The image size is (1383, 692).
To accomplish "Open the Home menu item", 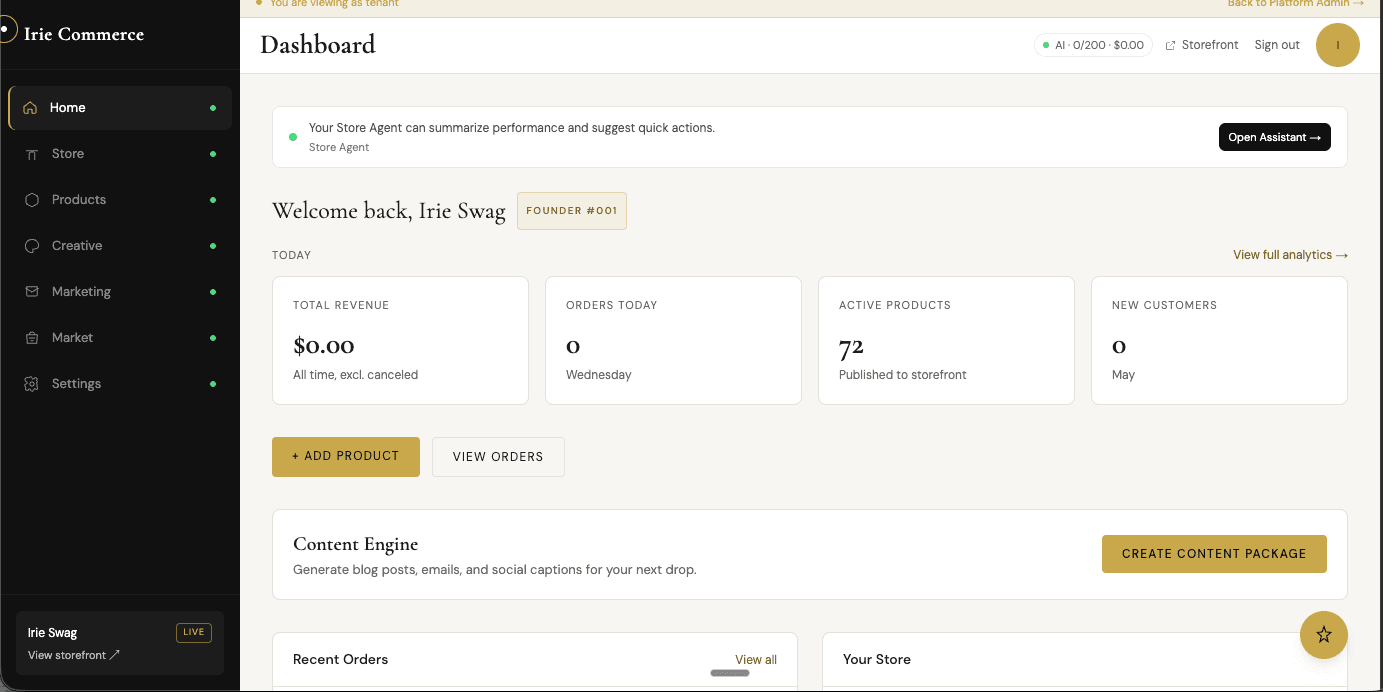I will [120, 108].
